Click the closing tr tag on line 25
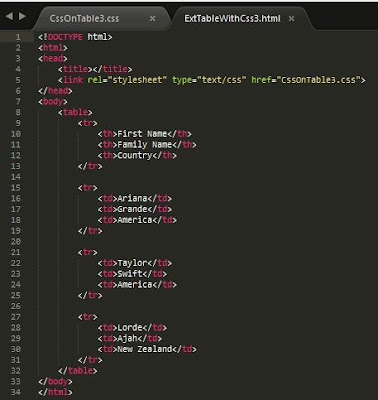 tap(90, 295)
